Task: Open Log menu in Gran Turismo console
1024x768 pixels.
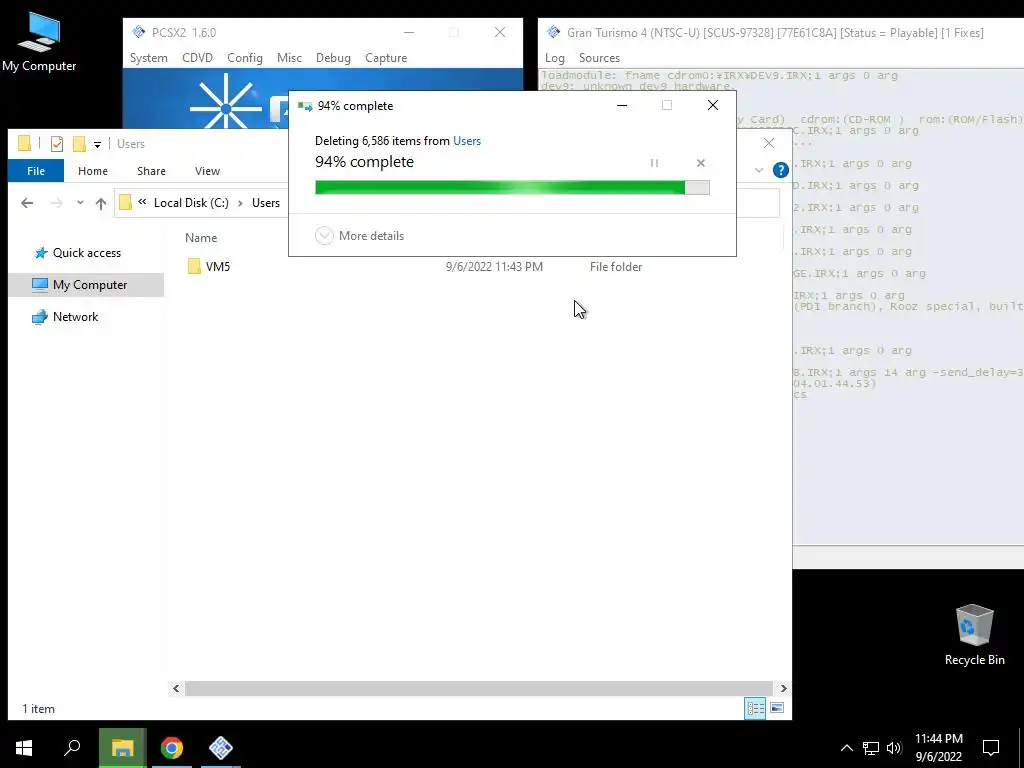Action: (x=554, y=57)
